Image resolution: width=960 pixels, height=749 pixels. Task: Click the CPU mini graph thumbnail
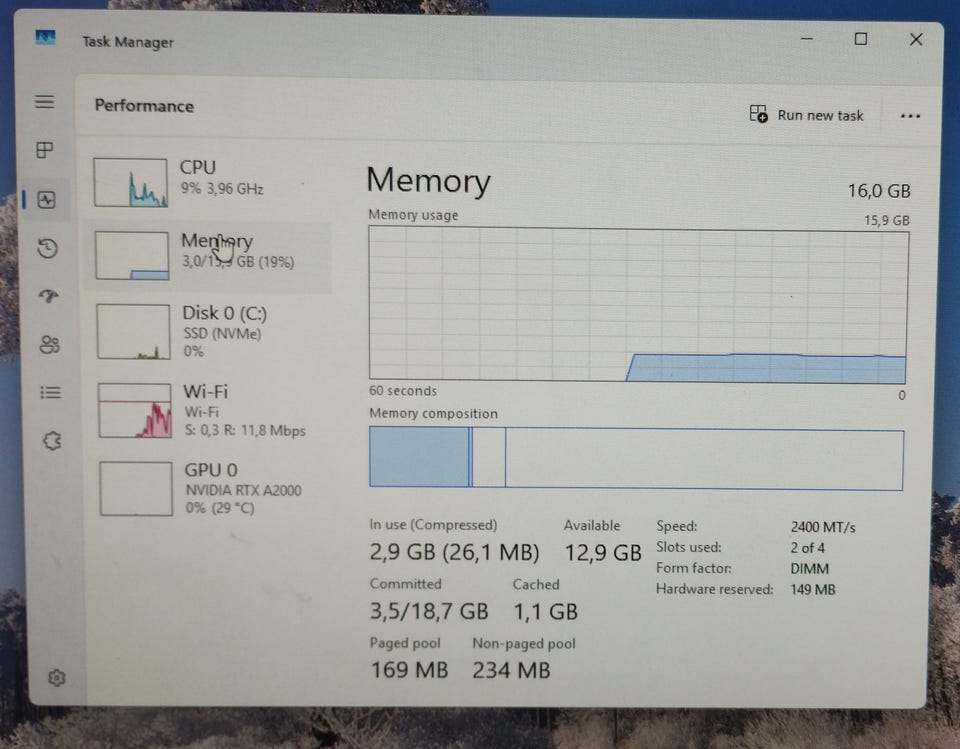(x=130, y=182)
